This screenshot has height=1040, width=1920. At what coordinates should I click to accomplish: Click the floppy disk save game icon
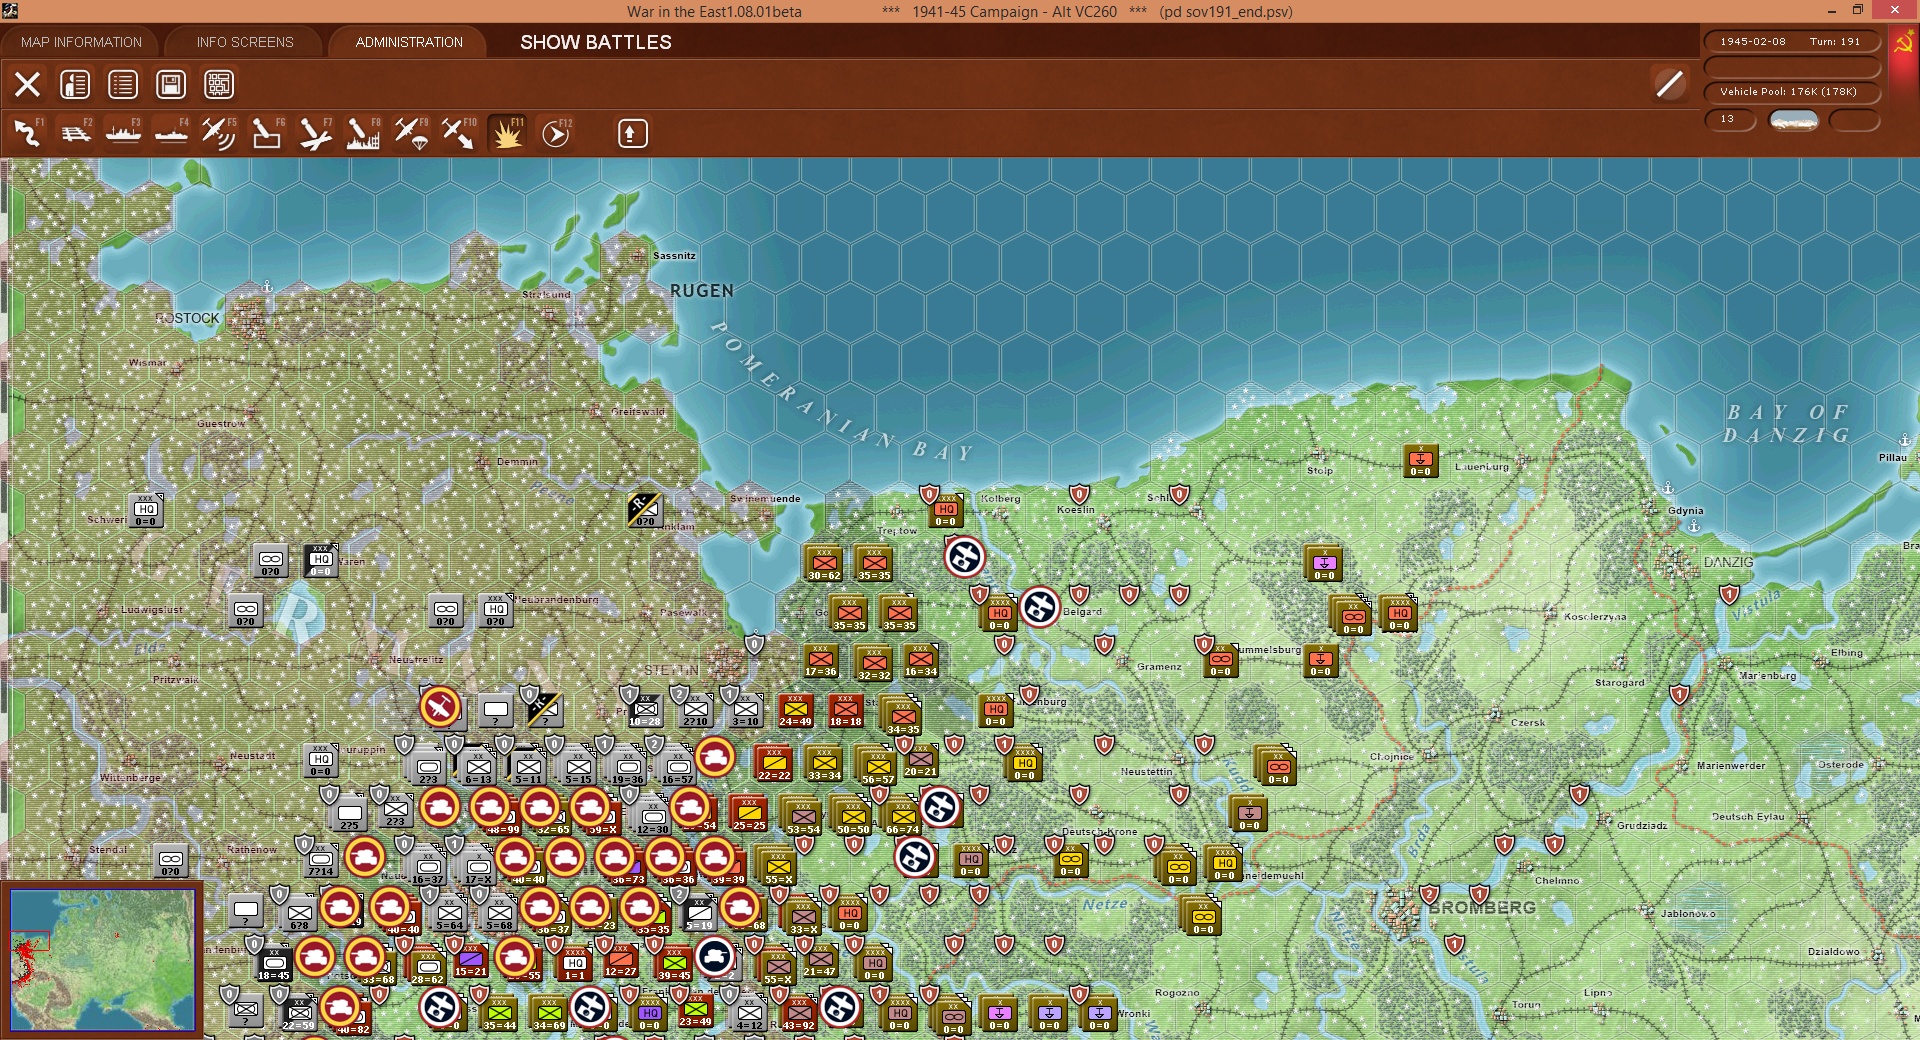171,85
